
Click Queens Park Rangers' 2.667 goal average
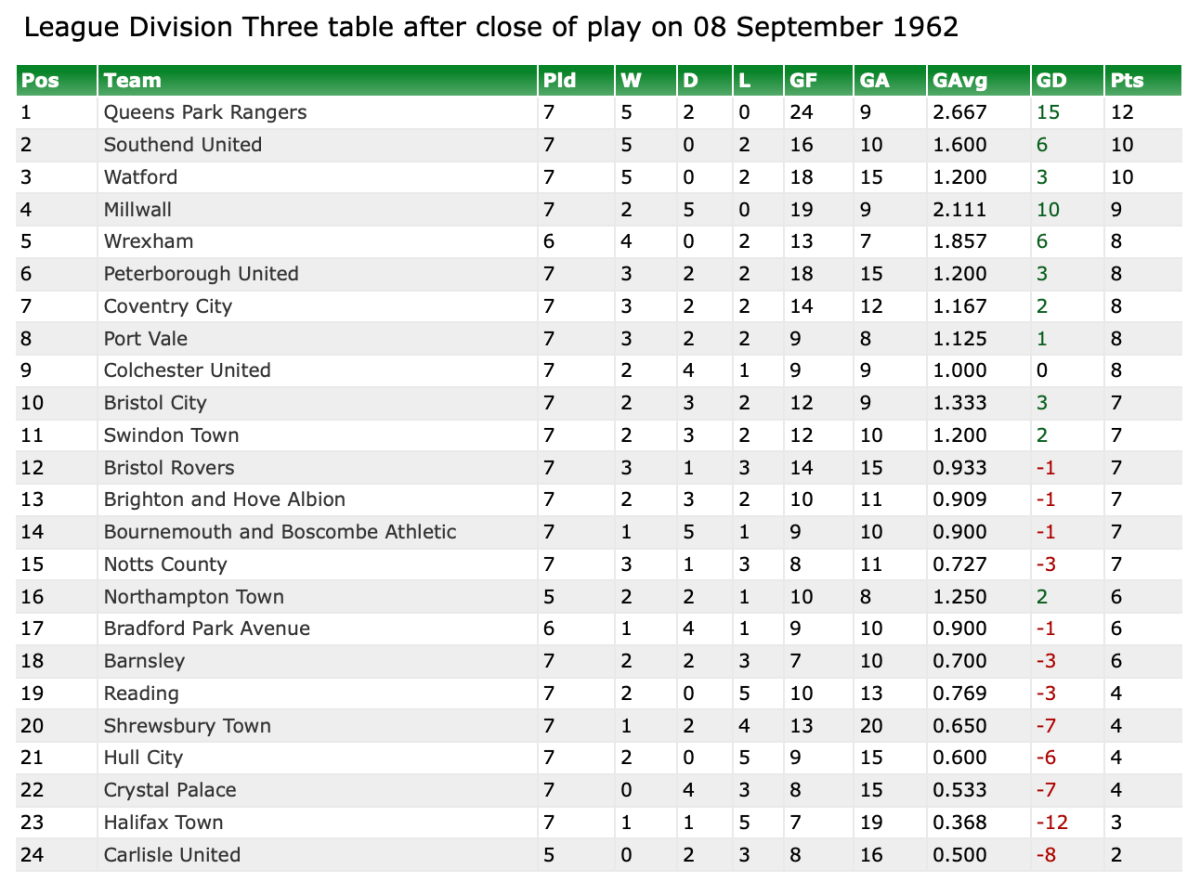(959, 112)
